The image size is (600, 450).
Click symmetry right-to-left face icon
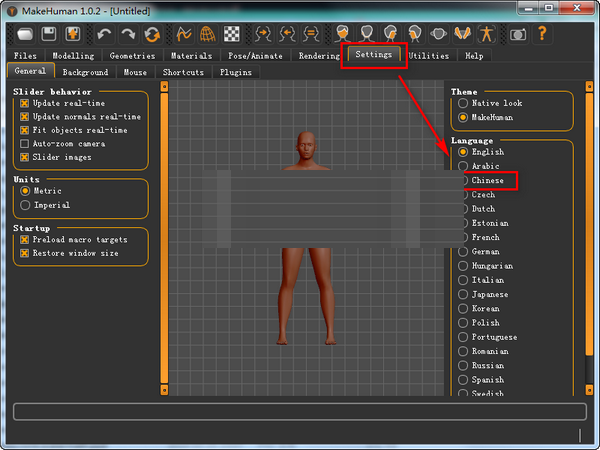click(263, 34)
